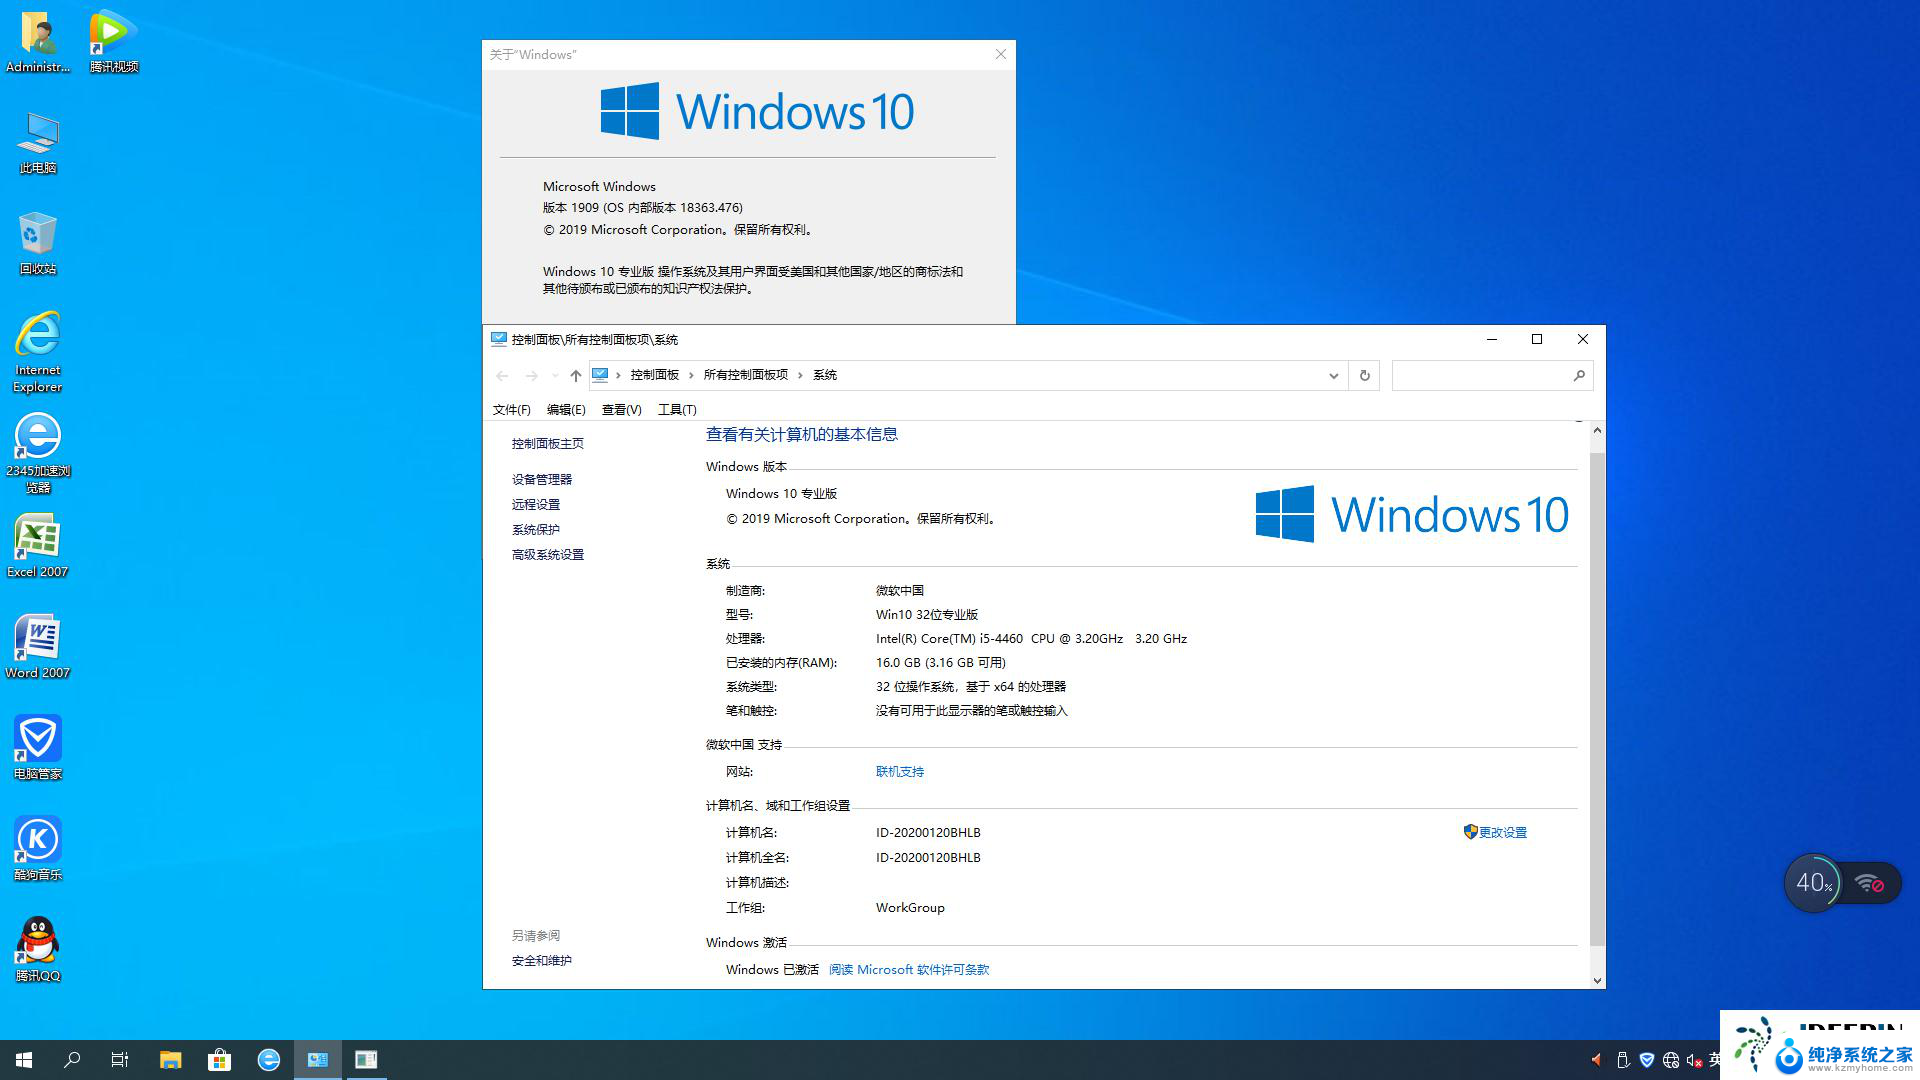Select the winver window taskbar button
The image size is (1920, 1080).
click(367, 1060)
